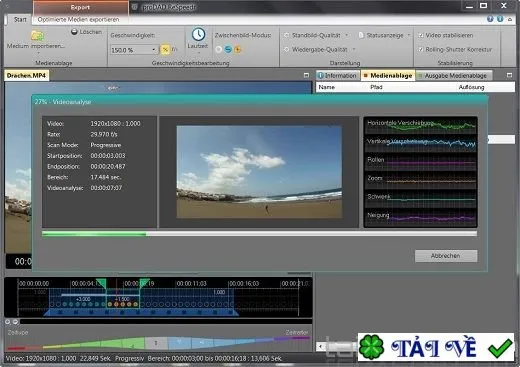Open the info icon in ribbon corner

500,19
